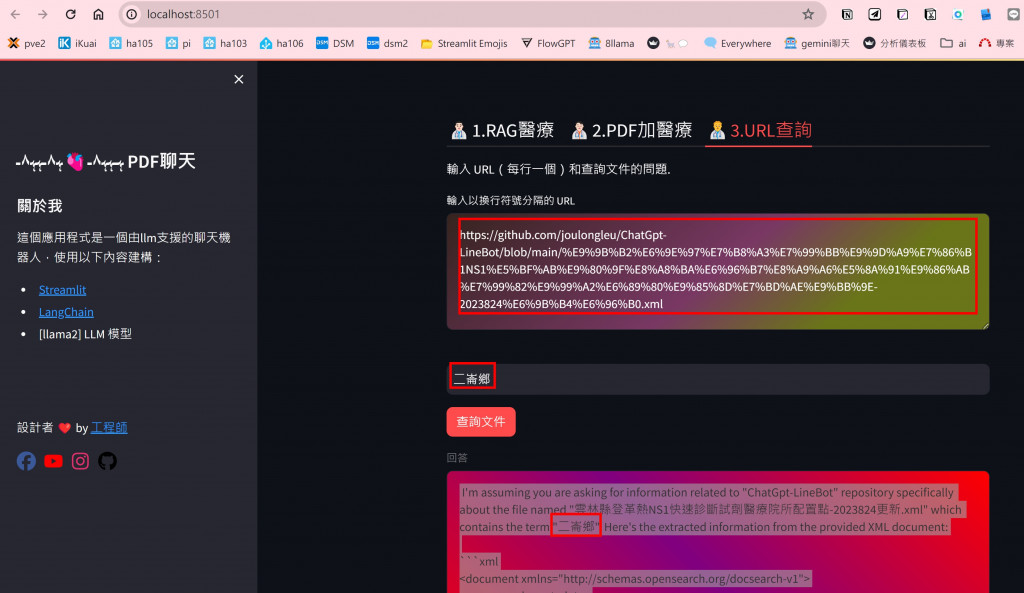1024x593 pixels.
Task: Switch to the 1.RAG醫療 tab
Action: (502, 131)
